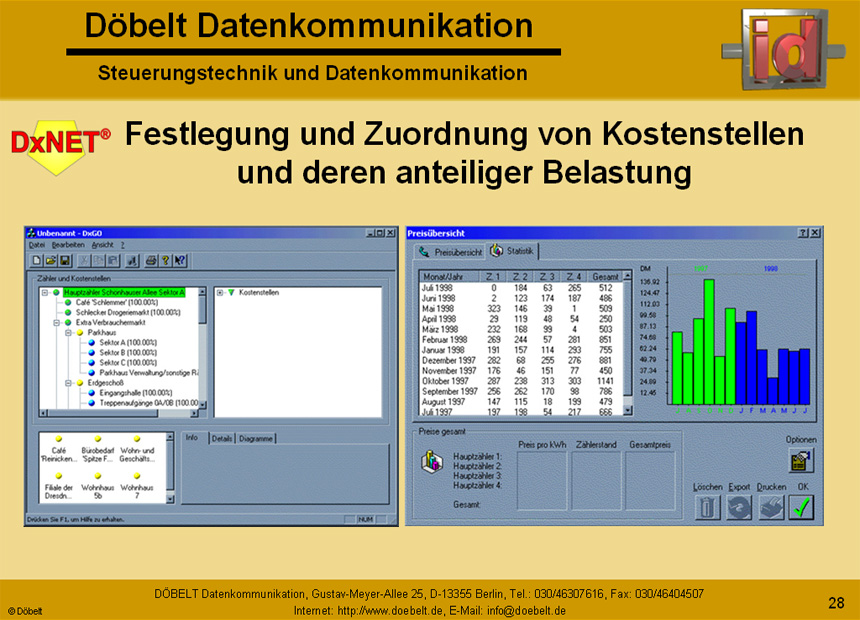Click the help question button in Preisübersicht title bar

point(804,233)
